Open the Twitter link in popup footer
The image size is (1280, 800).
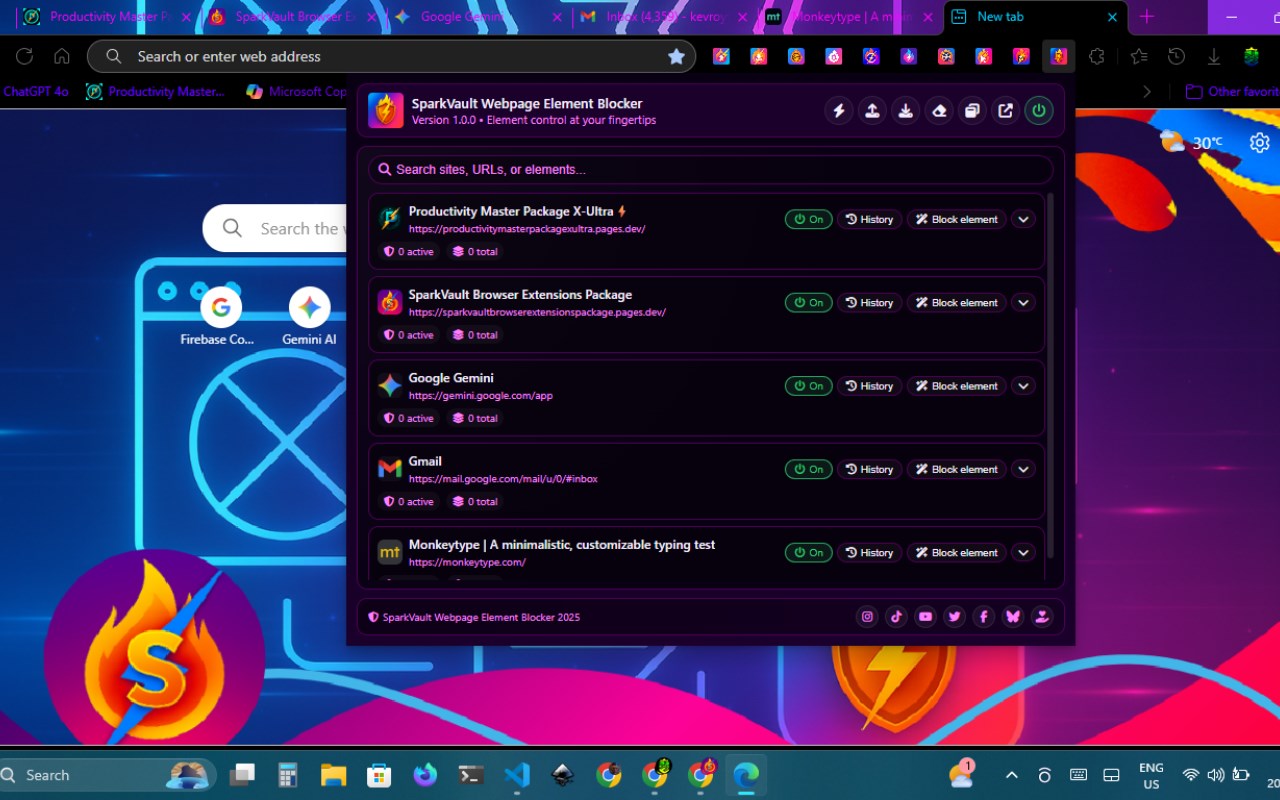(954, 617)
